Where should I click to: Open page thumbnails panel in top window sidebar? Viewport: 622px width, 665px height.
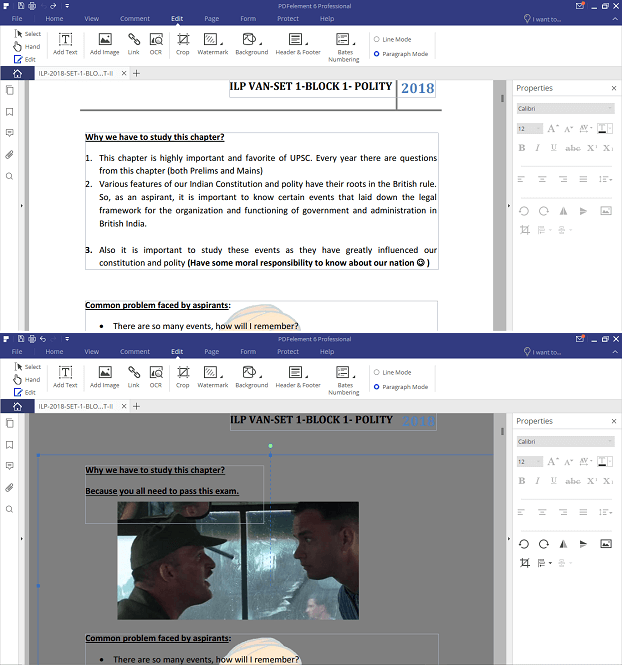tap(9, 90)
